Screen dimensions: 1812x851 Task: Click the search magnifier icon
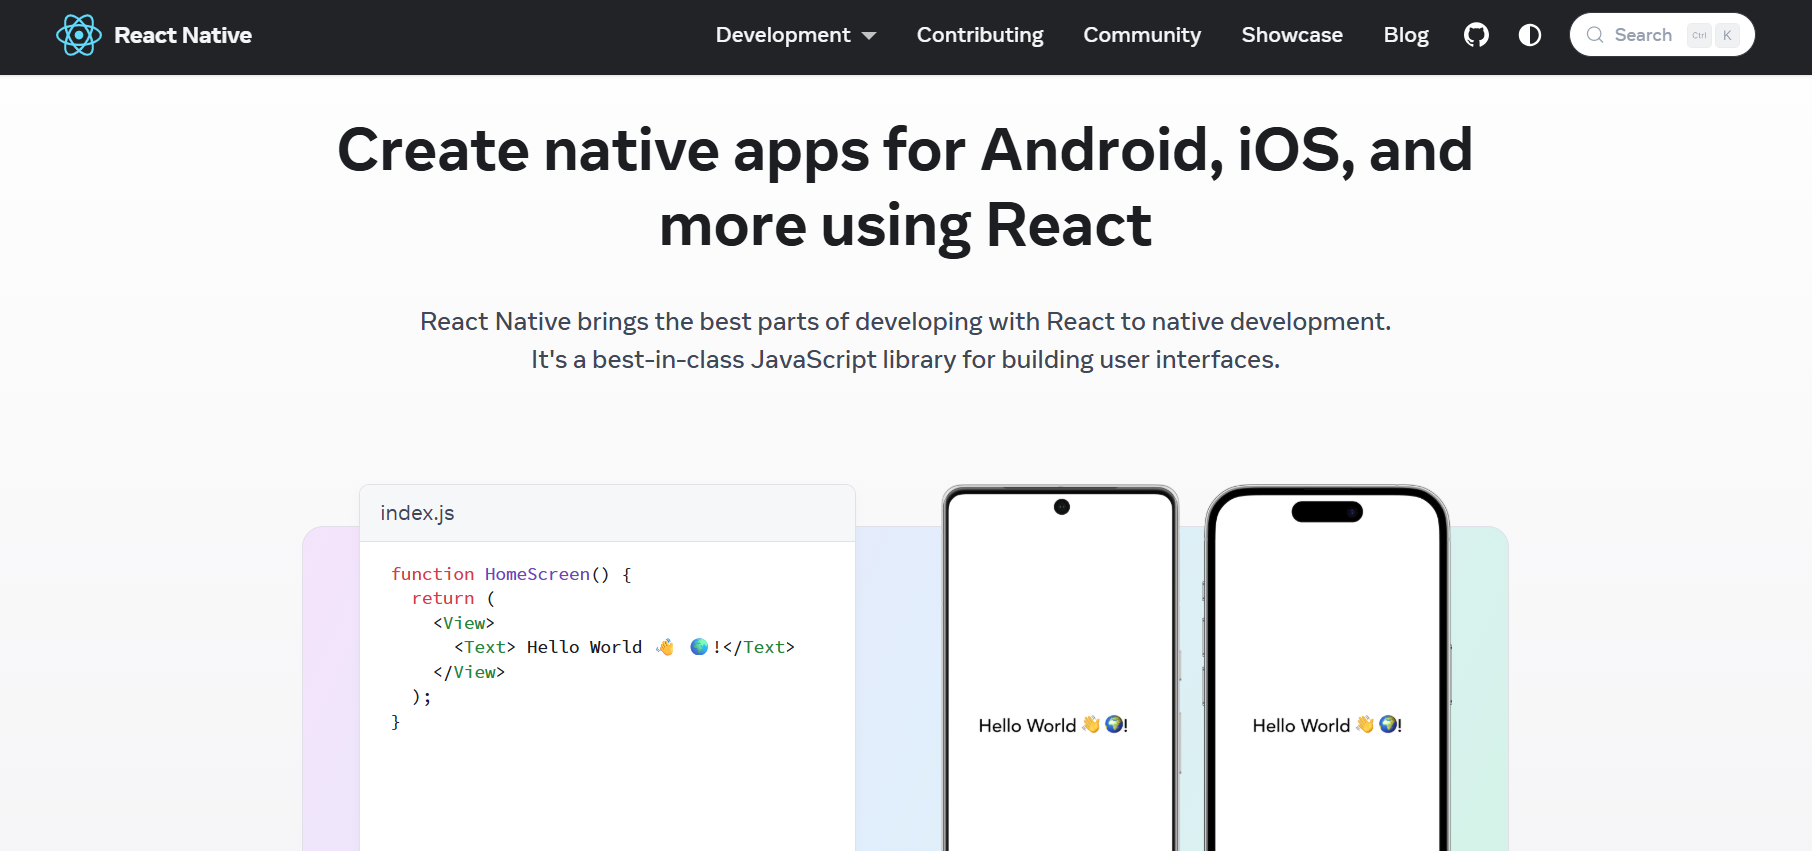tap(1595, 35)
